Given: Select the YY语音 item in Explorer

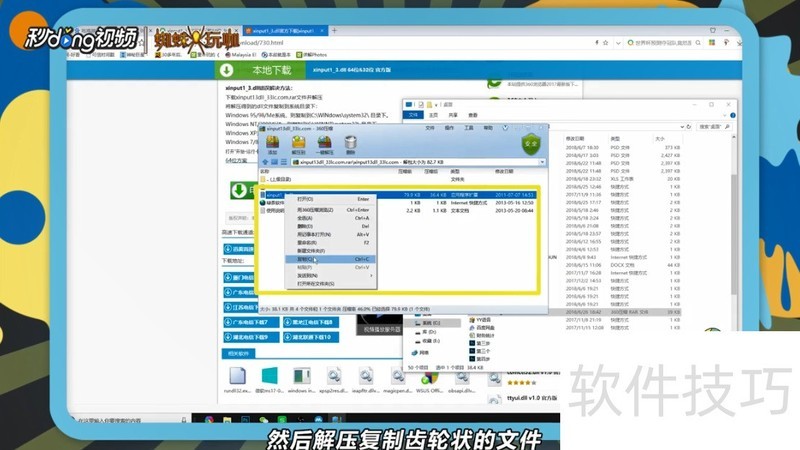Looking at the screenshot, I should (480, 320).
